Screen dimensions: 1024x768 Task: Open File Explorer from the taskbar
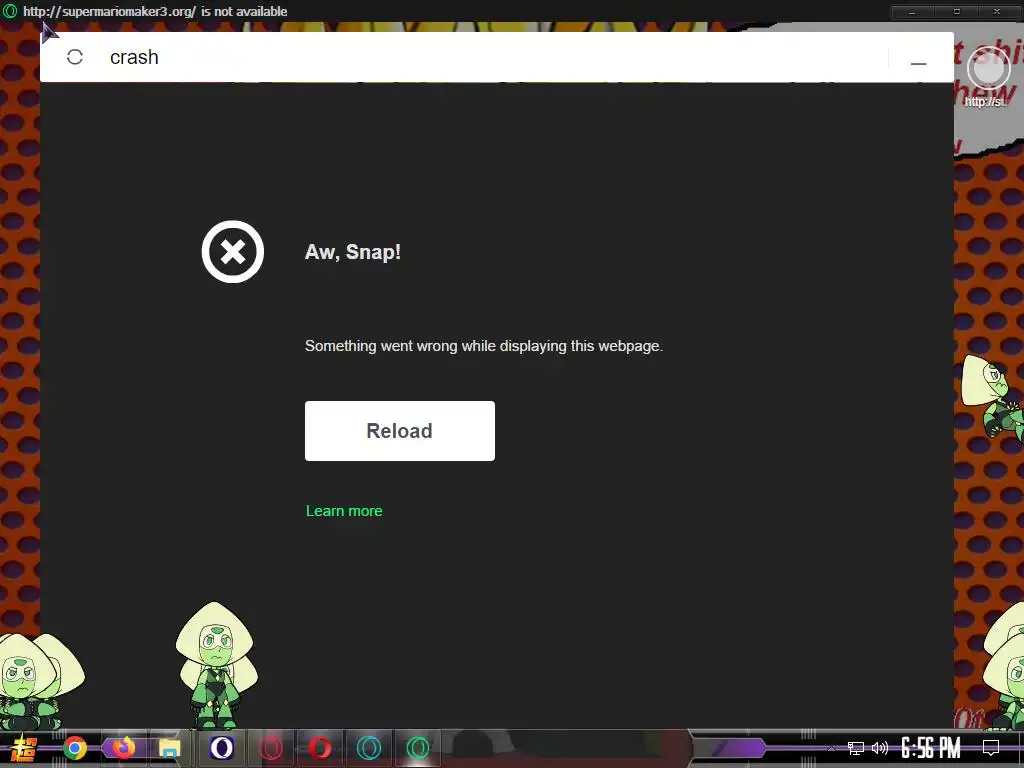pyautogui.click(x=170, y=748)
